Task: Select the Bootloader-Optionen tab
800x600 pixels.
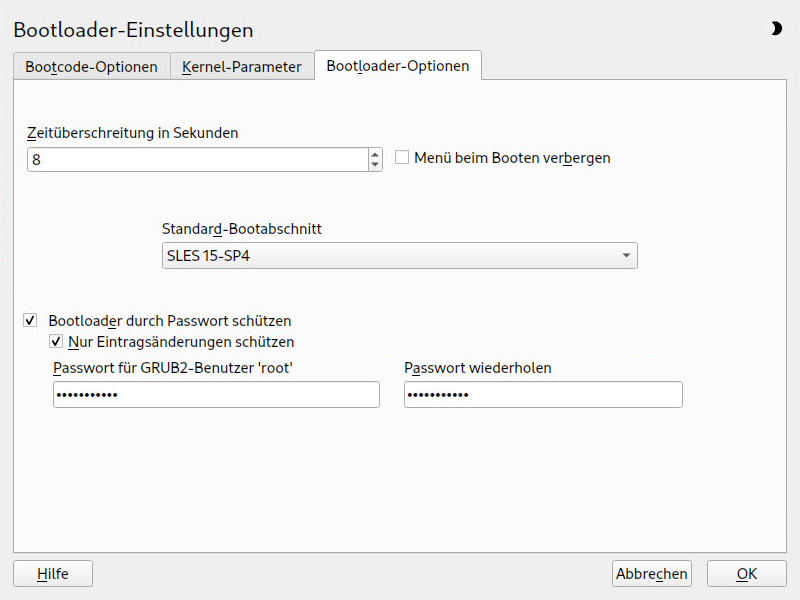Action: [x=397, y=67]
